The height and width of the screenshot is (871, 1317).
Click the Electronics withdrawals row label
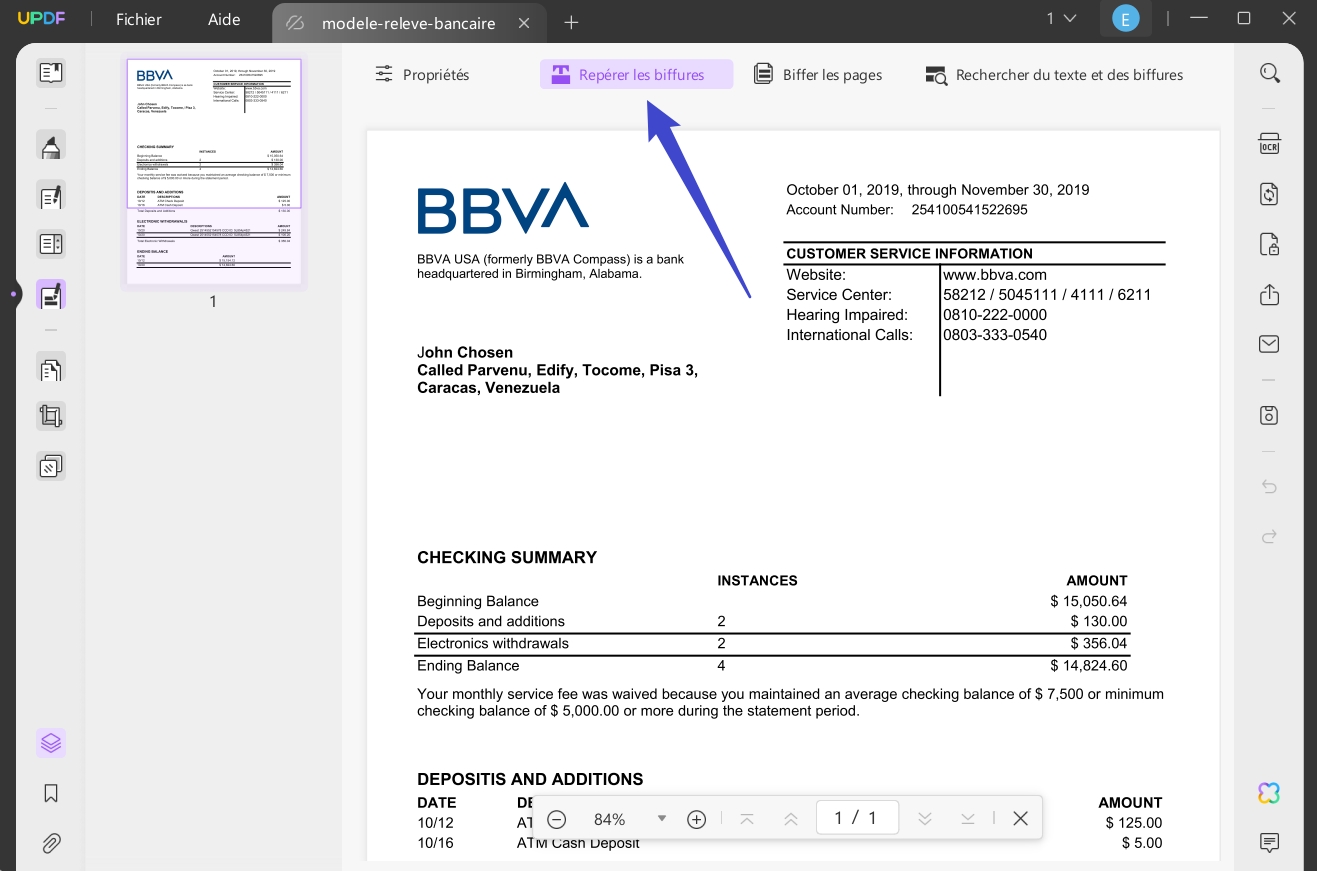[493, 644]
